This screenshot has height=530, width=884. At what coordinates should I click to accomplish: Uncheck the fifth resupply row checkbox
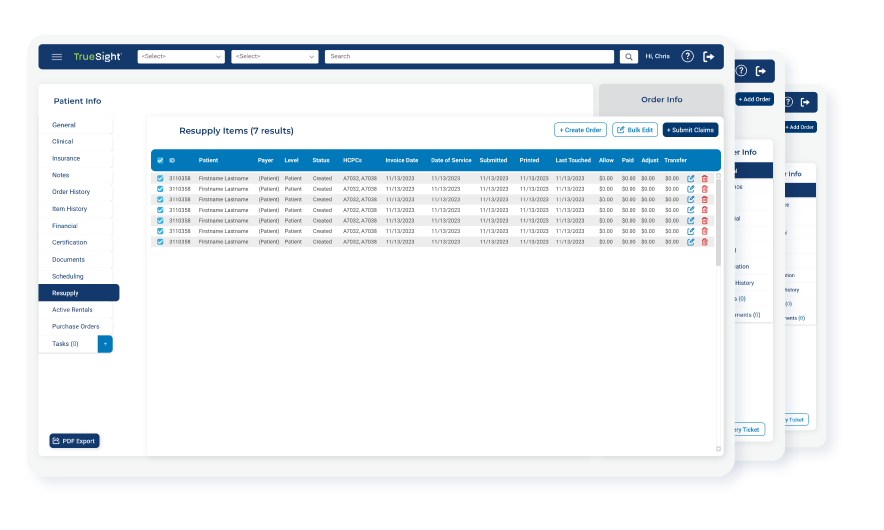pyautogui.click(x=160, y=220)
